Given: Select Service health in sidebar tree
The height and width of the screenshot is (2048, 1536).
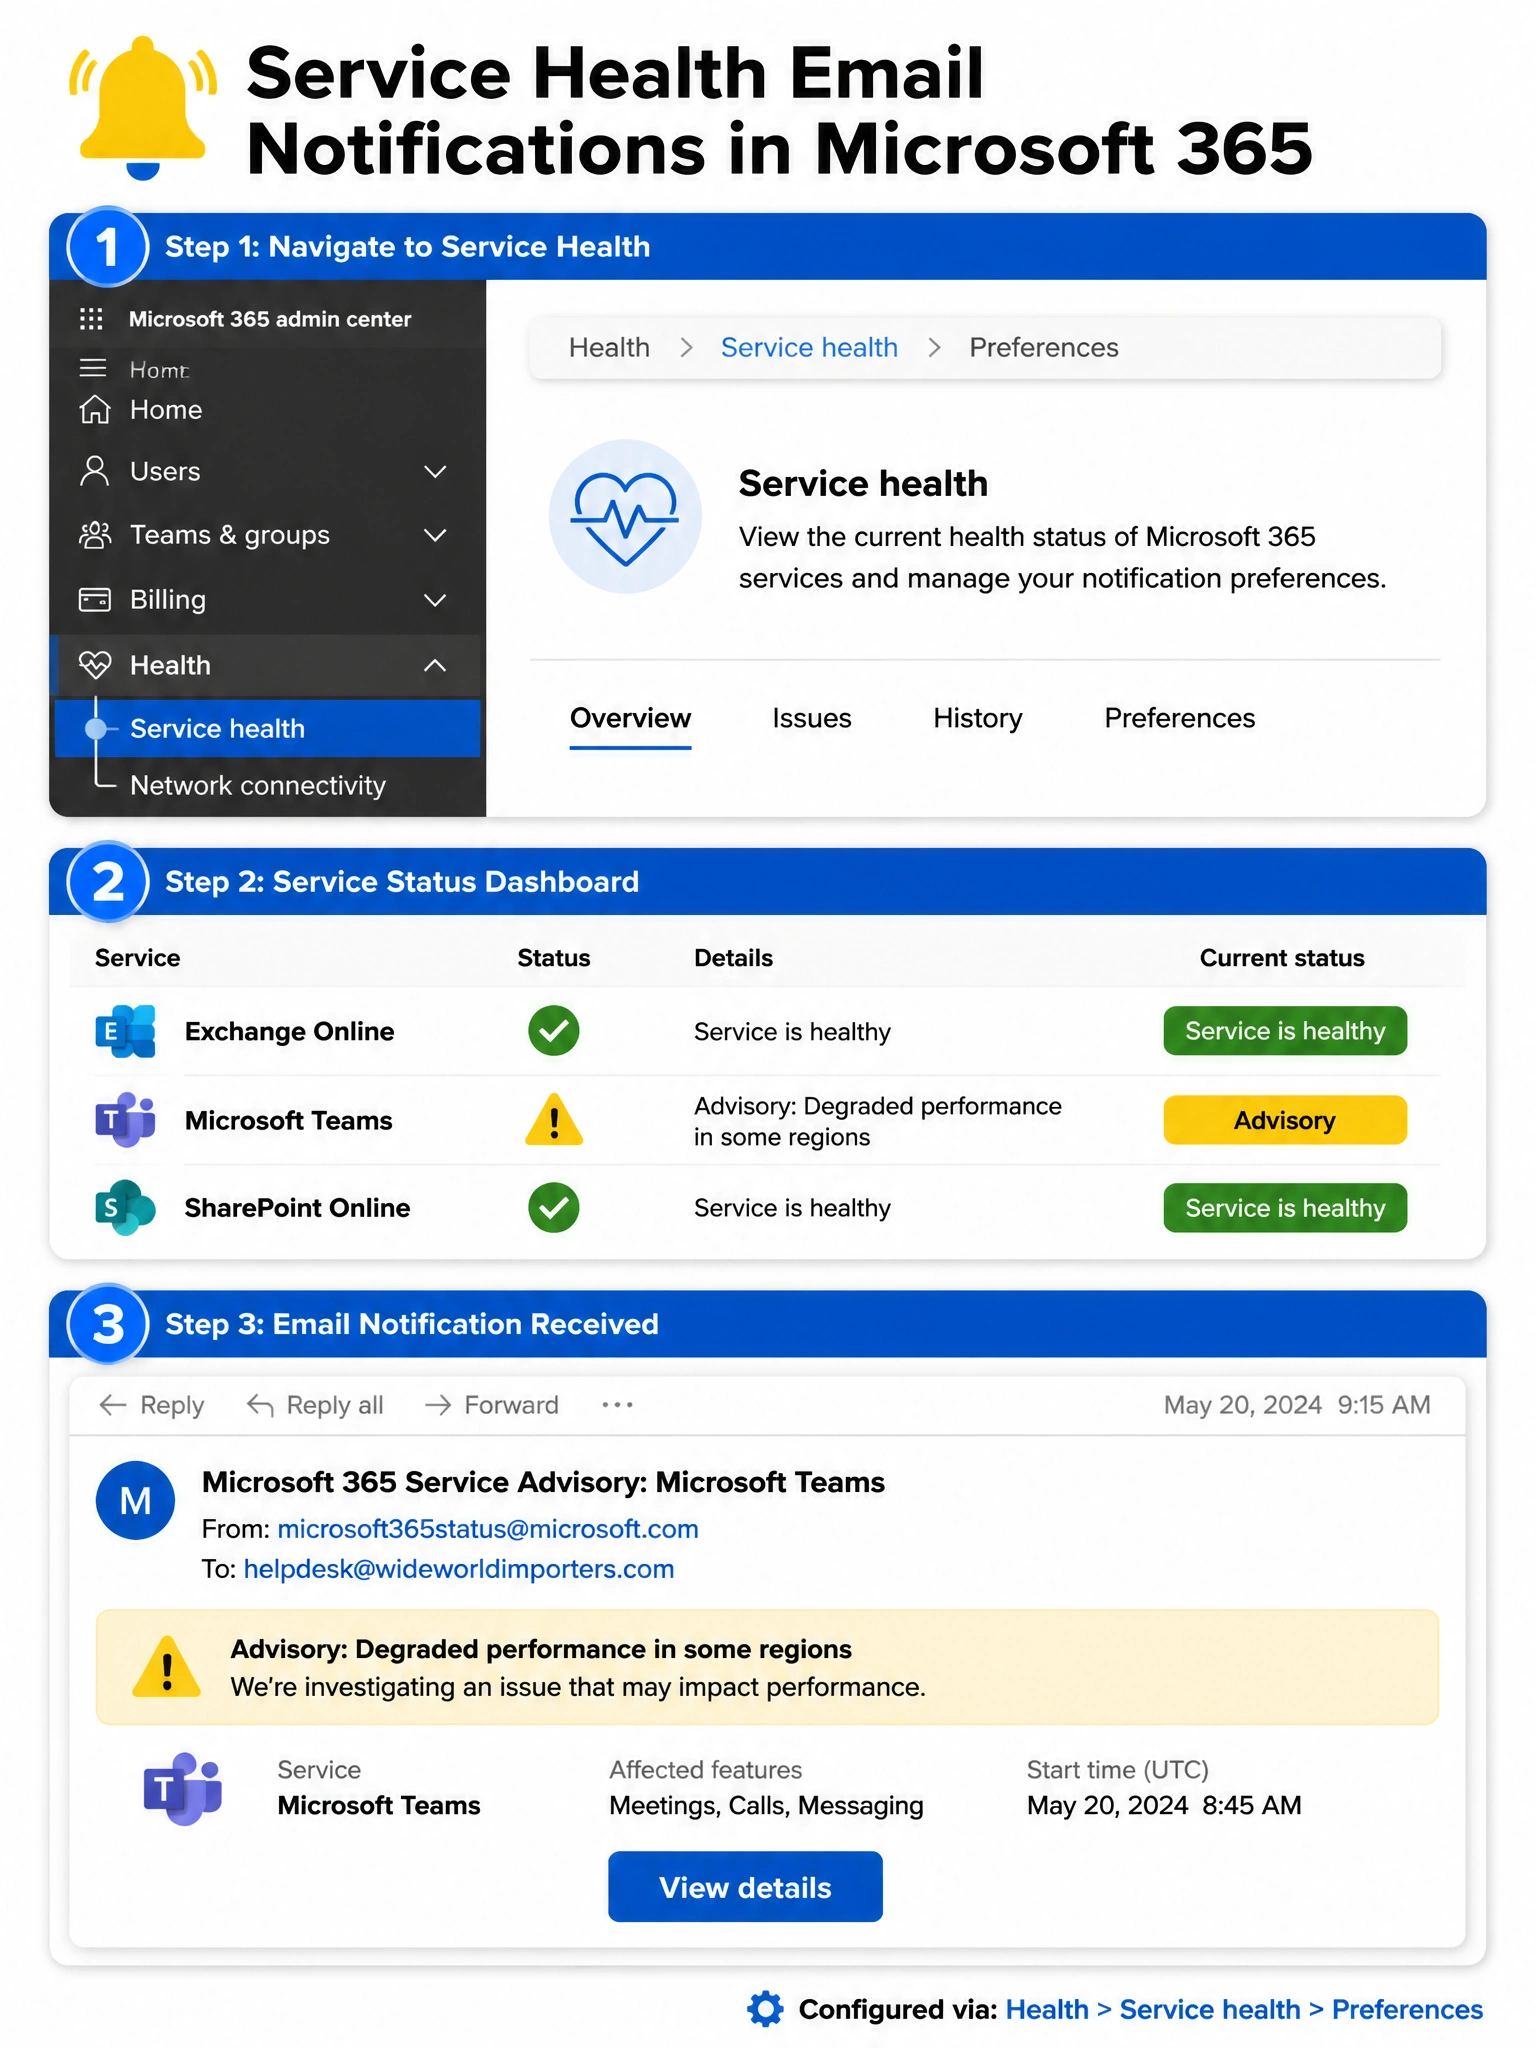Looking at the screenshot, I should (x=267, y=728).
